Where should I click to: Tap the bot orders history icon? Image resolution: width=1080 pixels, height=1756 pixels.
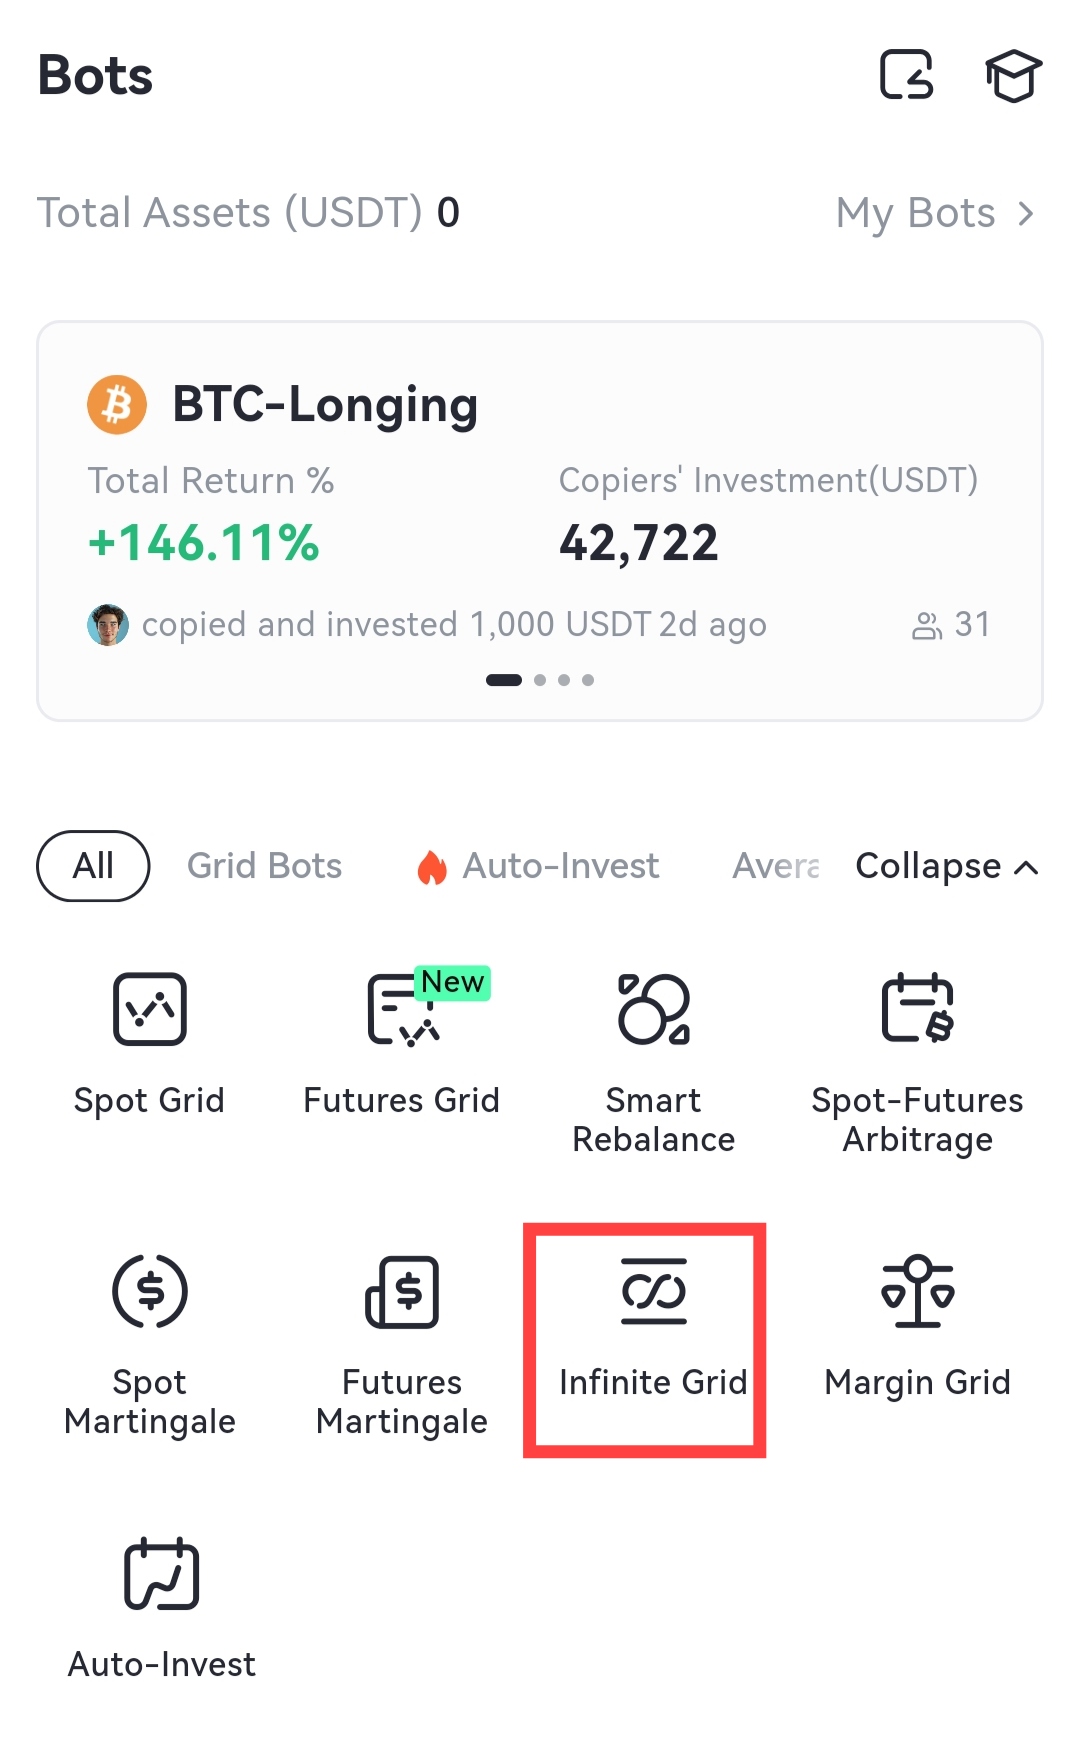click(906, 76)
